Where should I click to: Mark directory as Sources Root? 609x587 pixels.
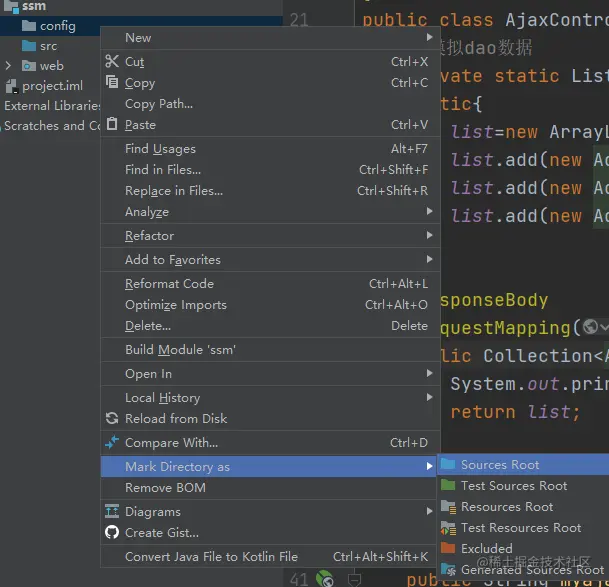523,464
